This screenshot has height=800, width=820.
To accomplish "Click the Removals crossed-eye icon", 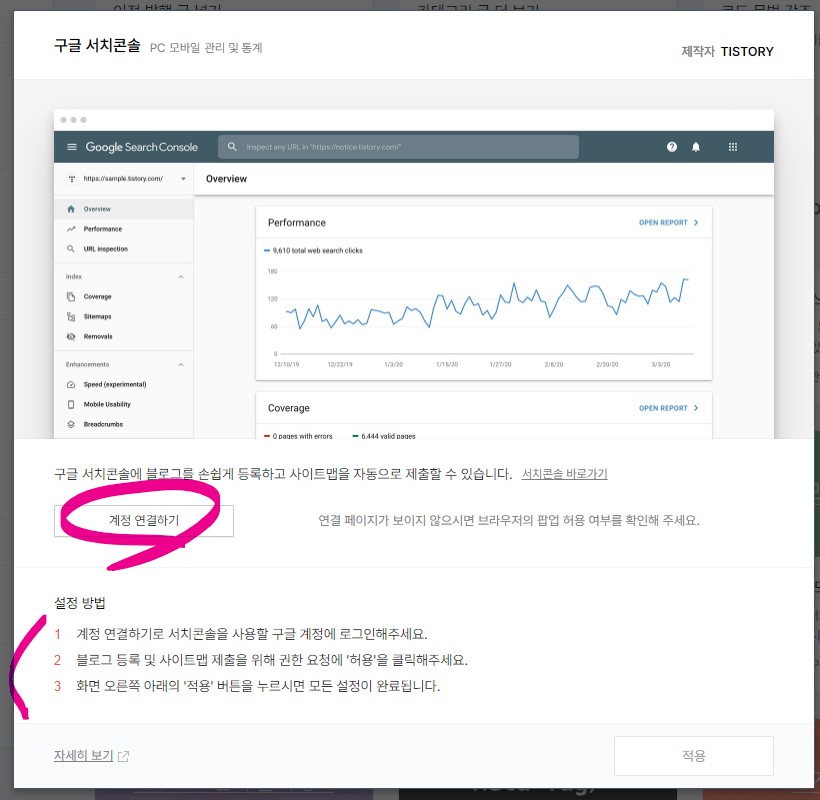I will coord(71,336).
